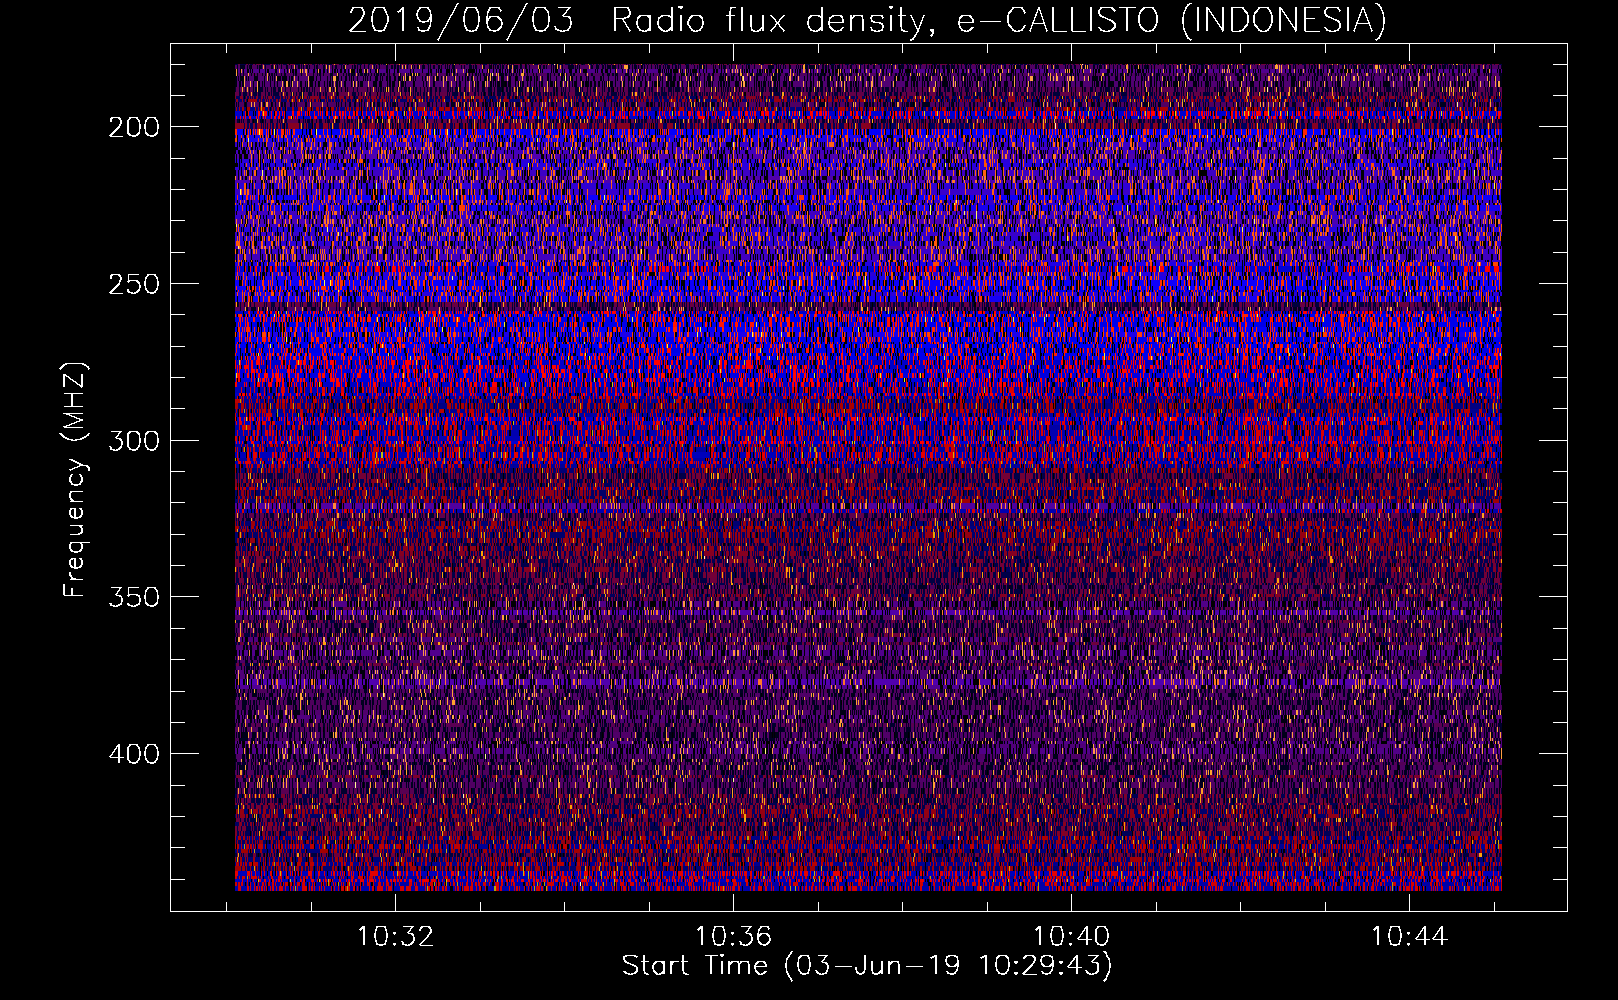Click the "10:40" time tick label

tap(1072, 937)
